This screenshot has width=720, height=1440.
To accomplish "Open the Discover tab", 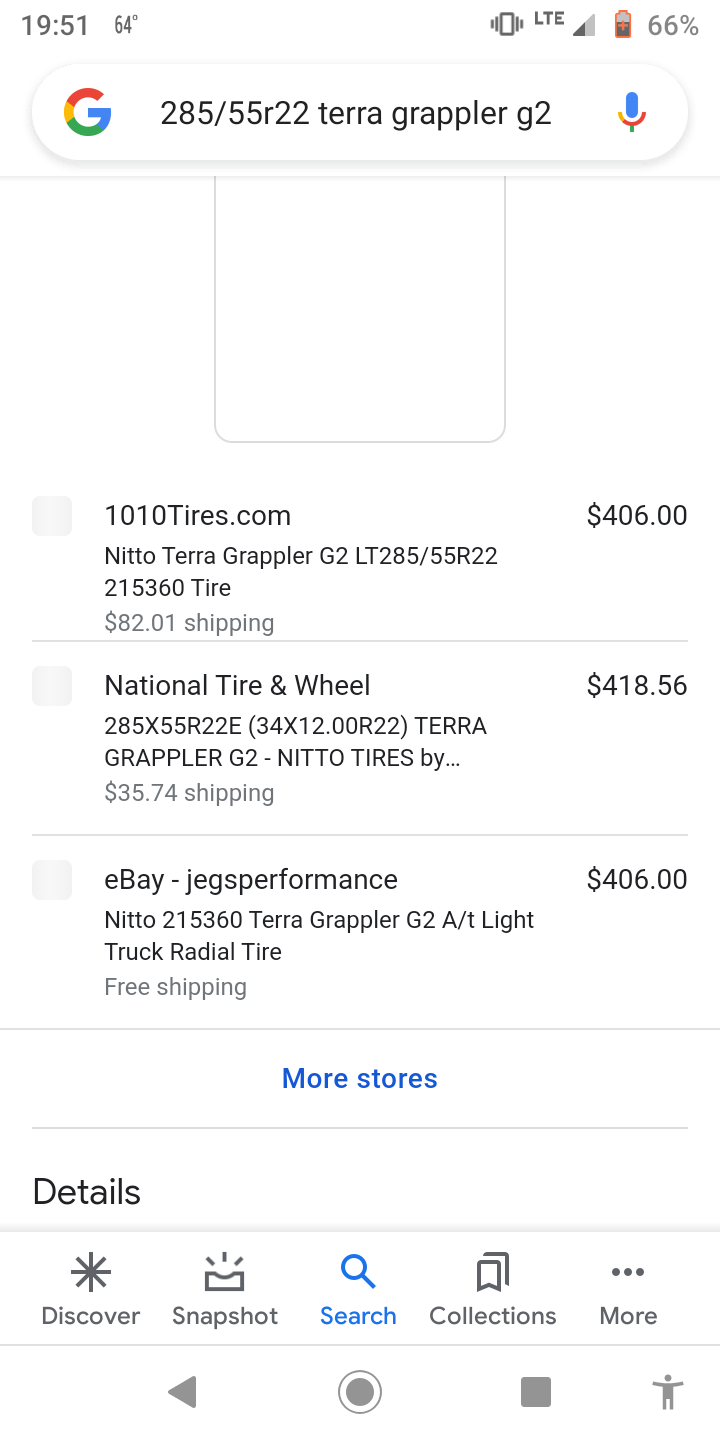I will point(91,1290).
